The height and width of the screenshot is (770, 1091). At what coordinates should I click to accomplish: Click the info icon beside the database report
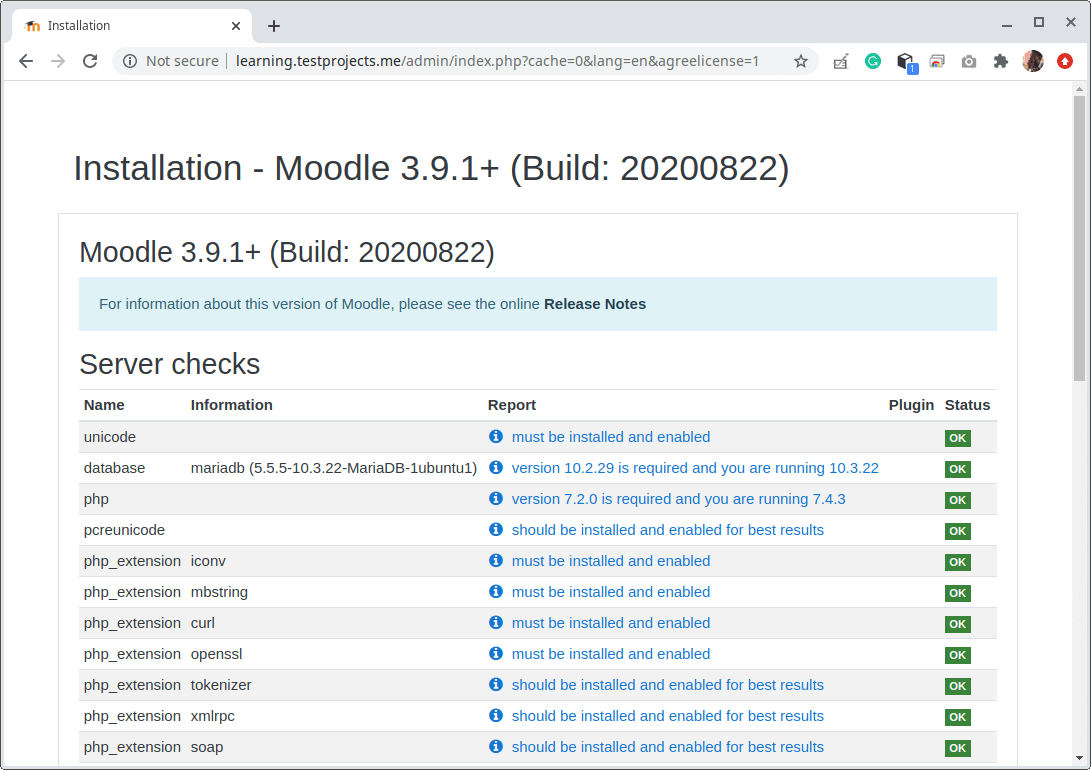click(495, 468)
